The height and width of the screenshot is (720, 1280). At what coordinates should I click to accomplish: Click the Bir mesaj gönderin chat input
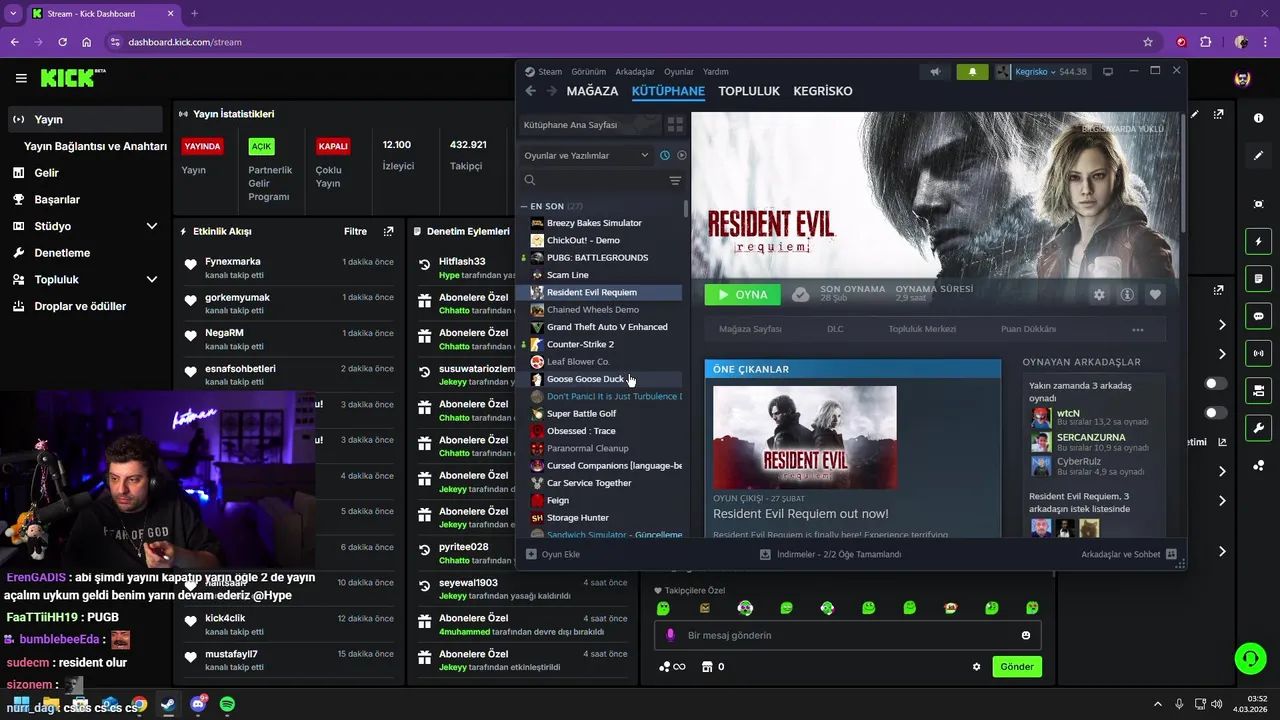tap(847, 635)
